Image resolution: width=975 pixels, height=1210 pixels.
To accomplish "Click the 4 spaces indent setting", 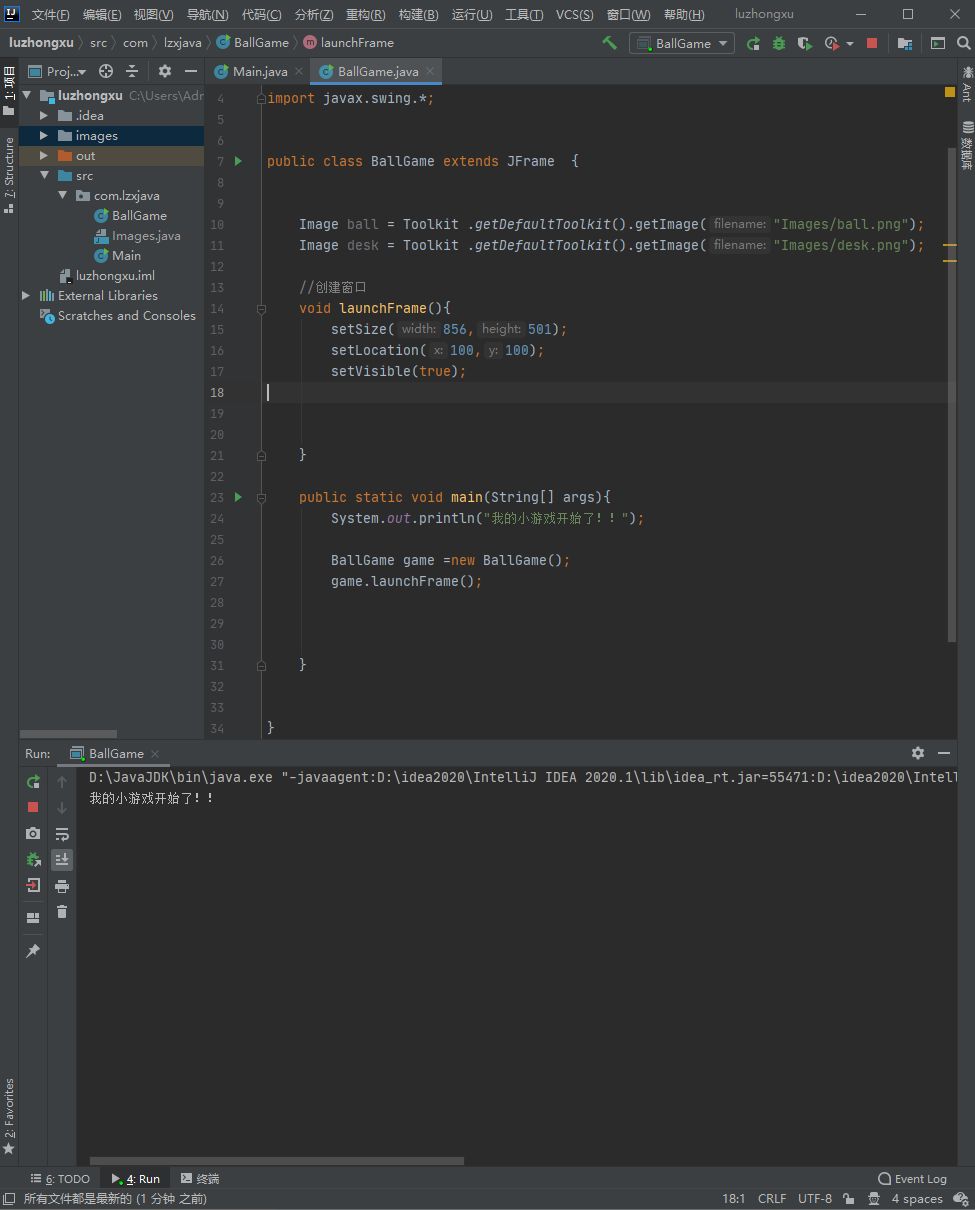I will (x=917, y=1198).
